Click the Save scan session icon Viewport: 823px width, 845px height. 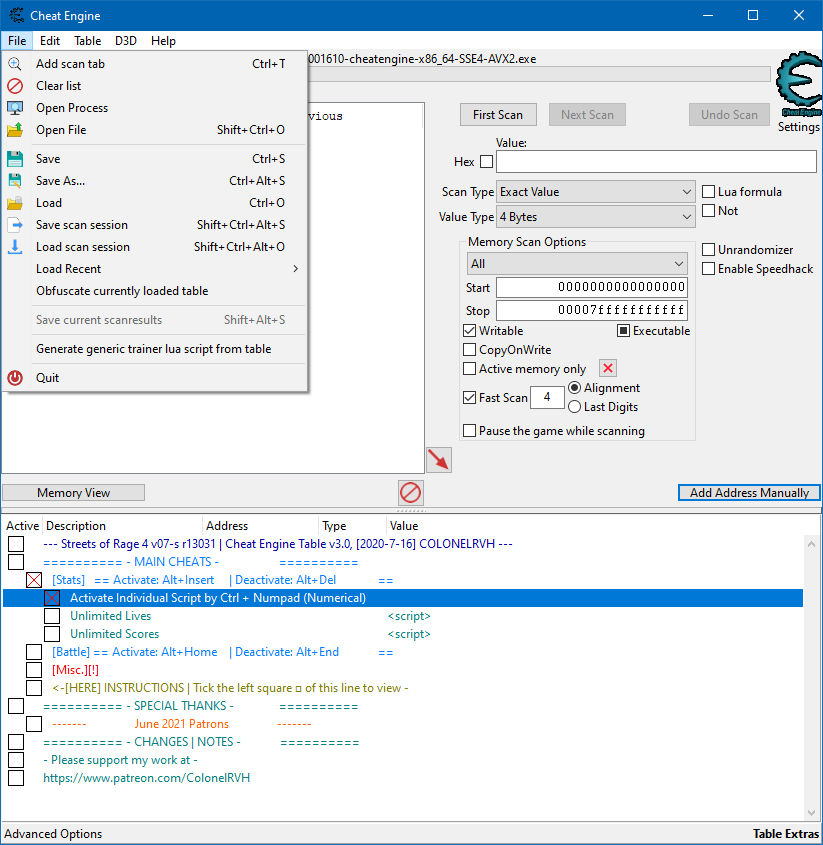(x=15, y=225)
